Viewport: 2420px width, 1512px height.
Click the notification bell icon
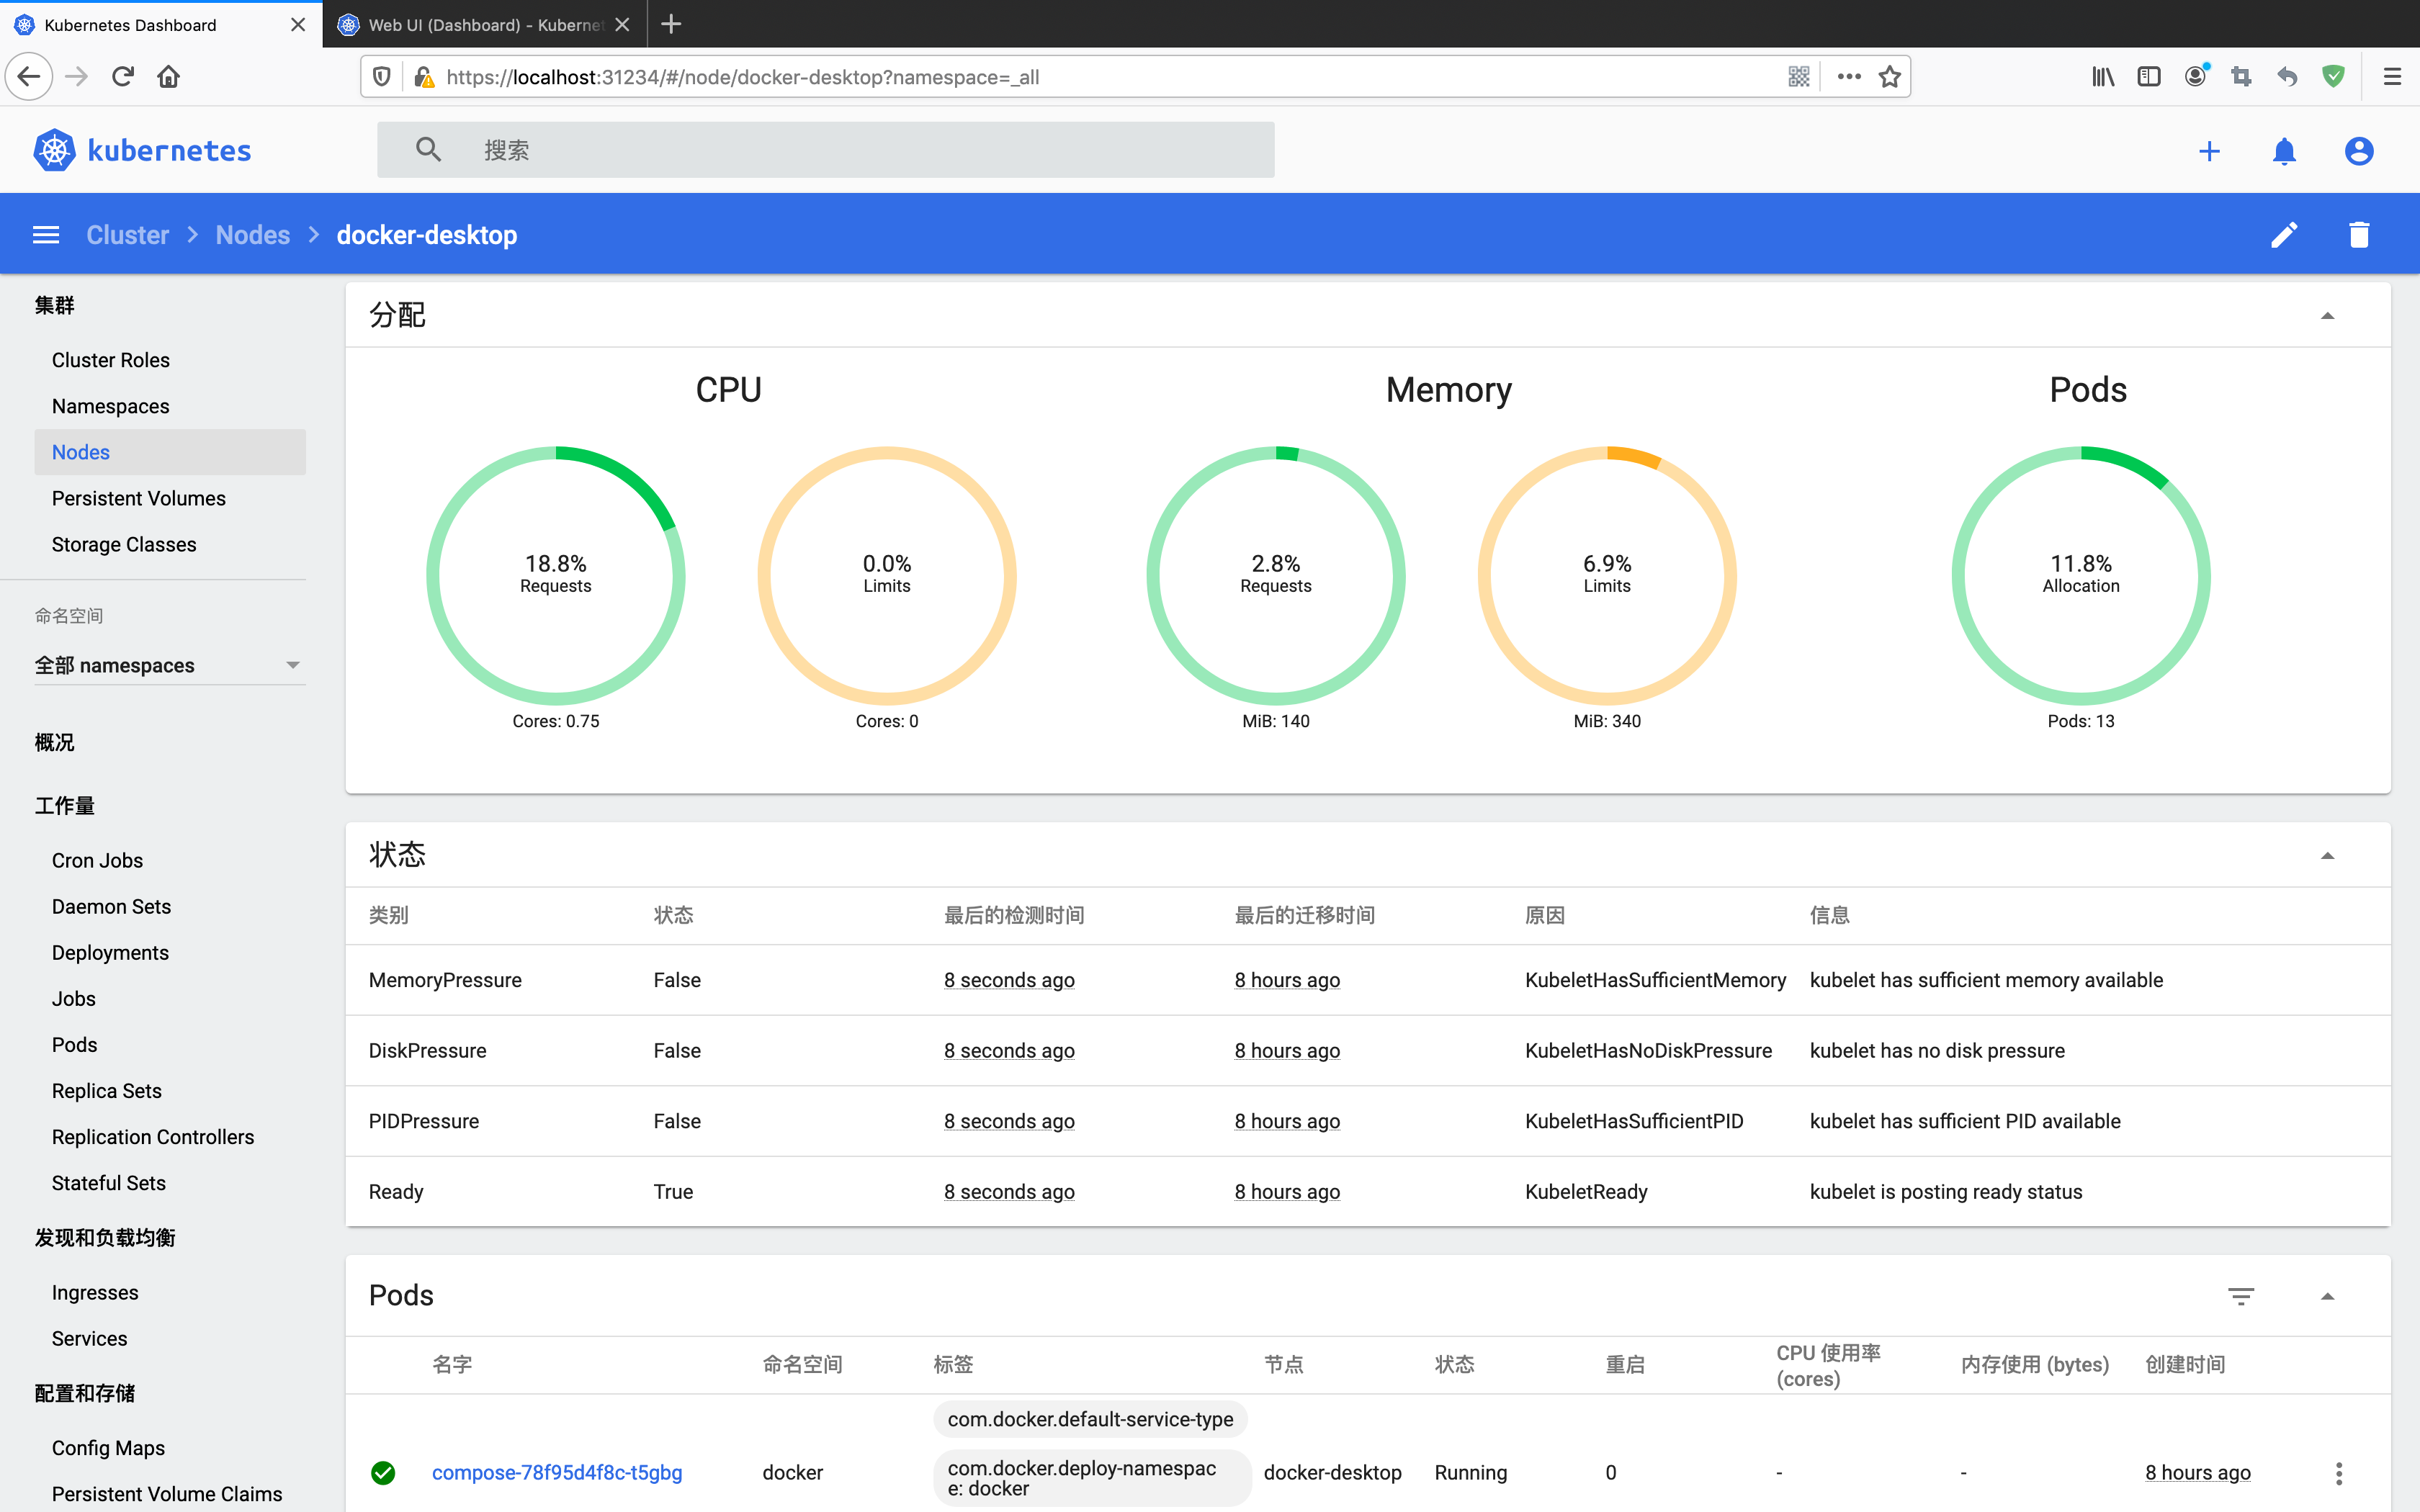tap(2284, 150)
